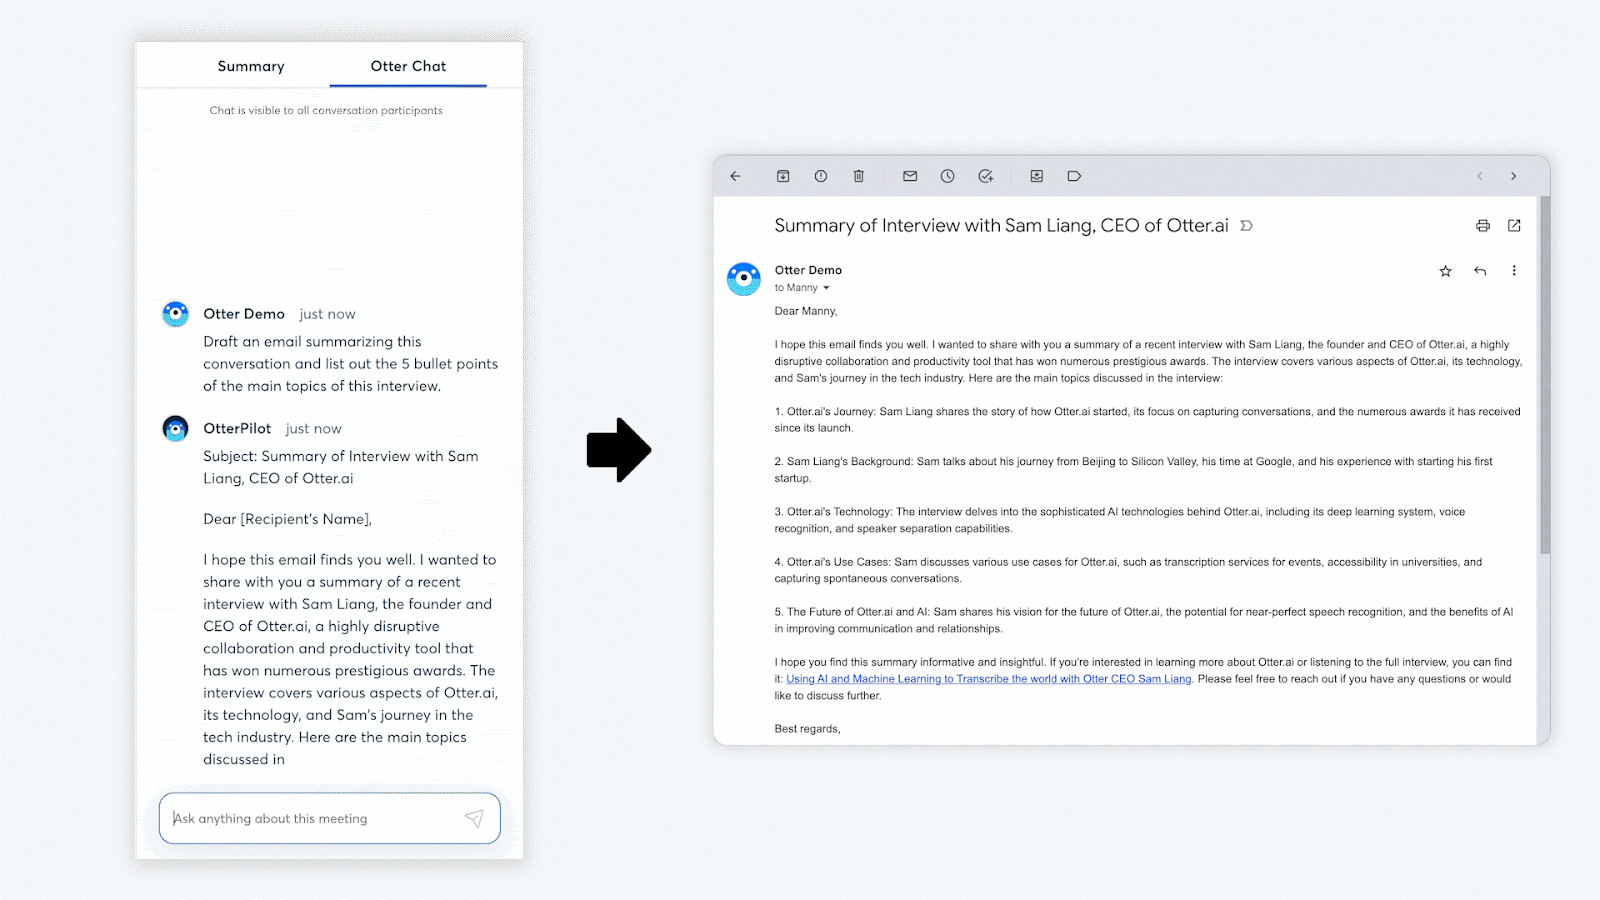
Task: Select email subject heading text
Action: (x=1001, y=226)
